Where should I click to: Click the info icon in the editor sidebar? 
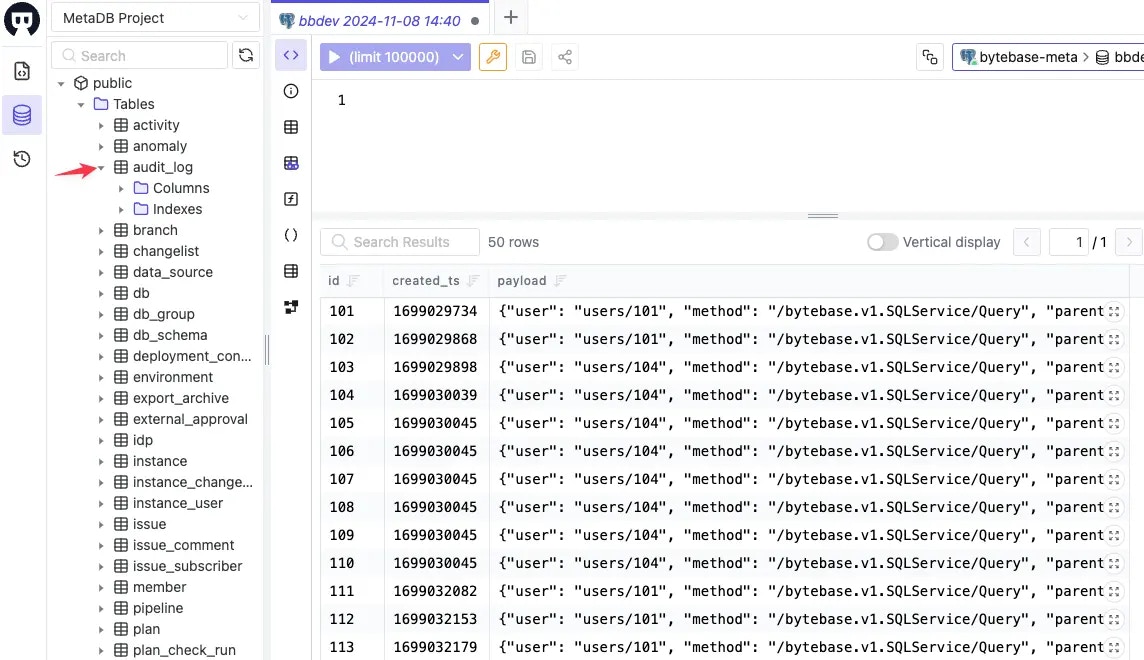point(290,91)
